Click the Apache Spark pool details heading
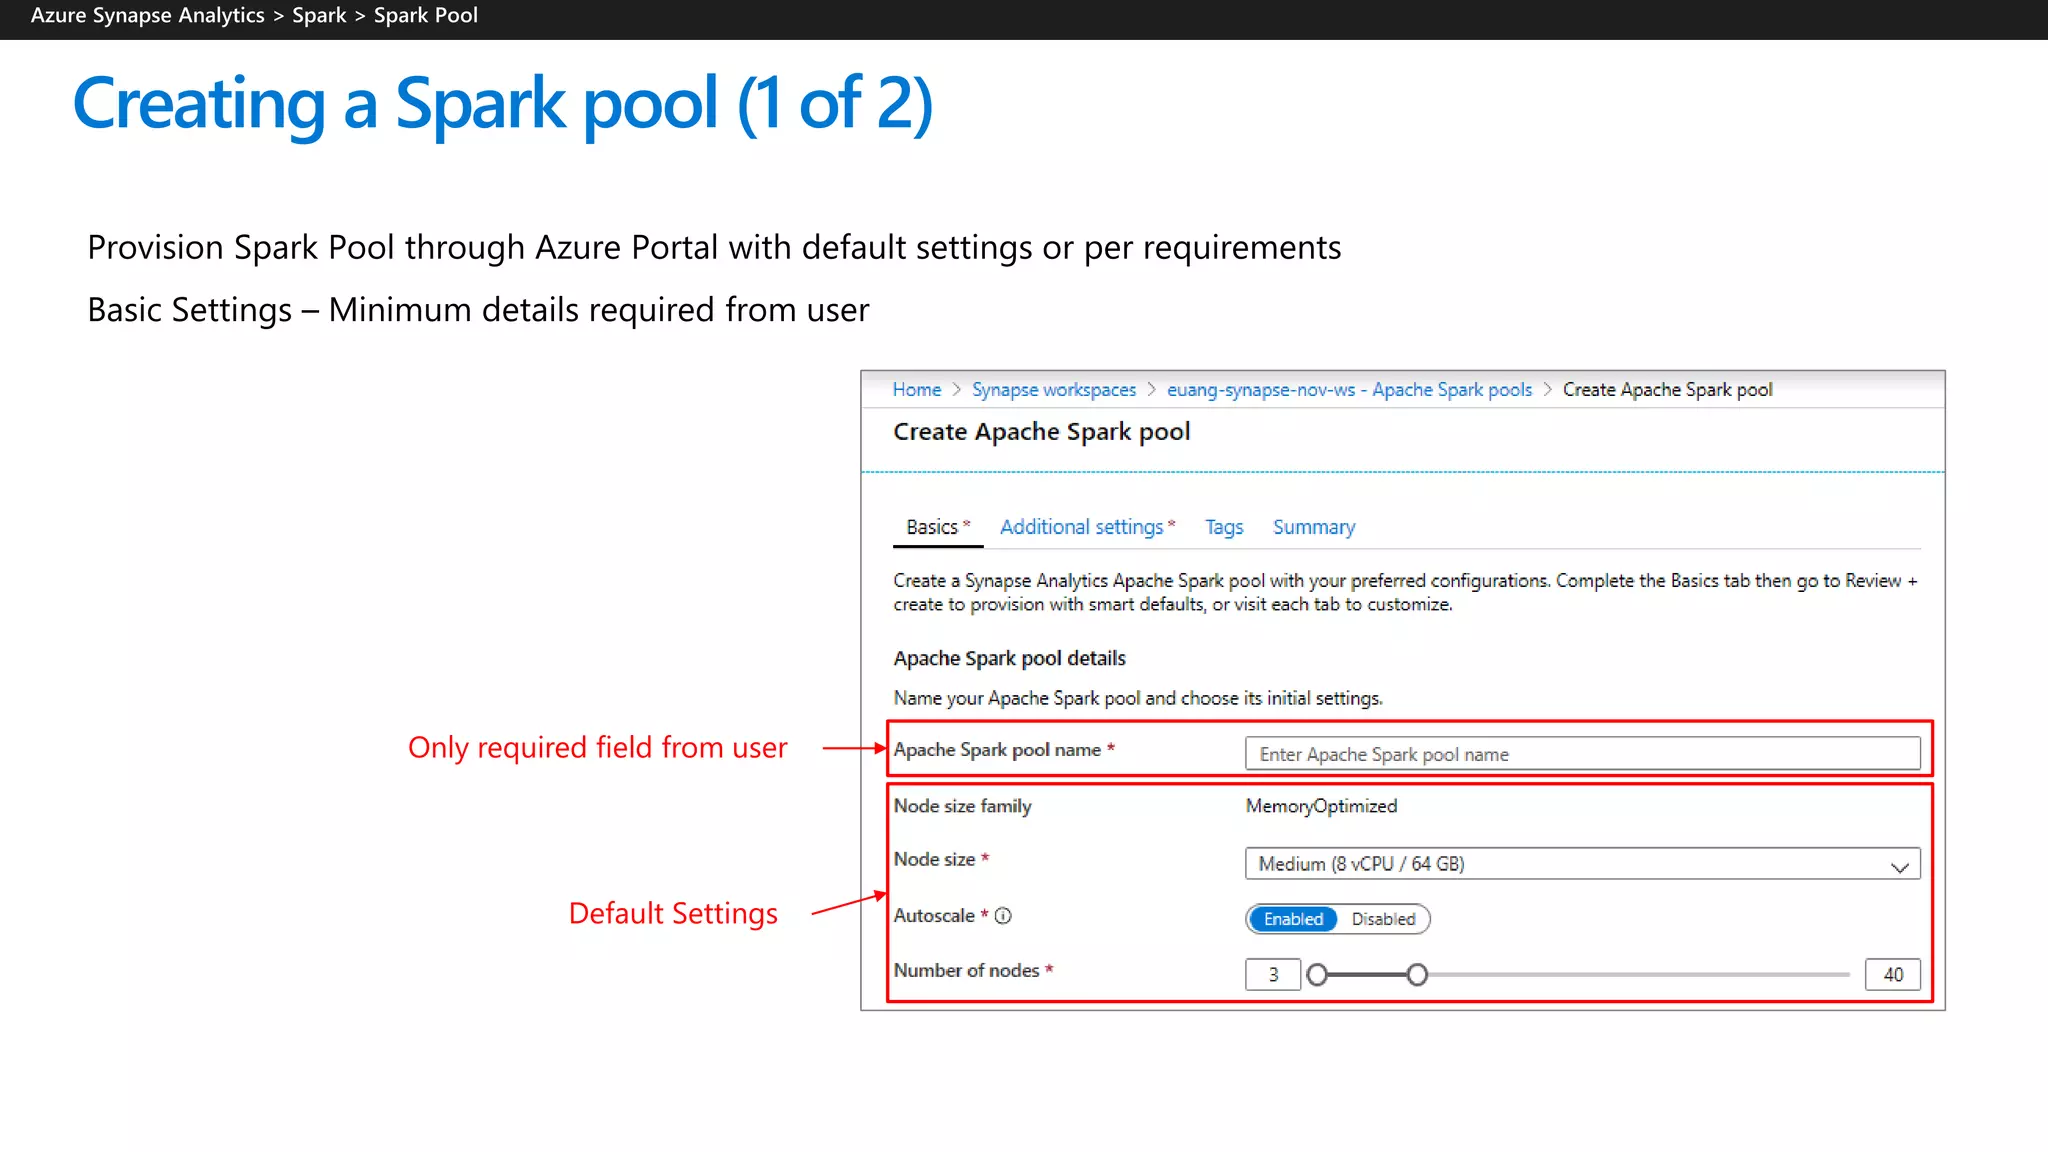The height and width of the screenshot is (1152, 2048). [1009, 659]
